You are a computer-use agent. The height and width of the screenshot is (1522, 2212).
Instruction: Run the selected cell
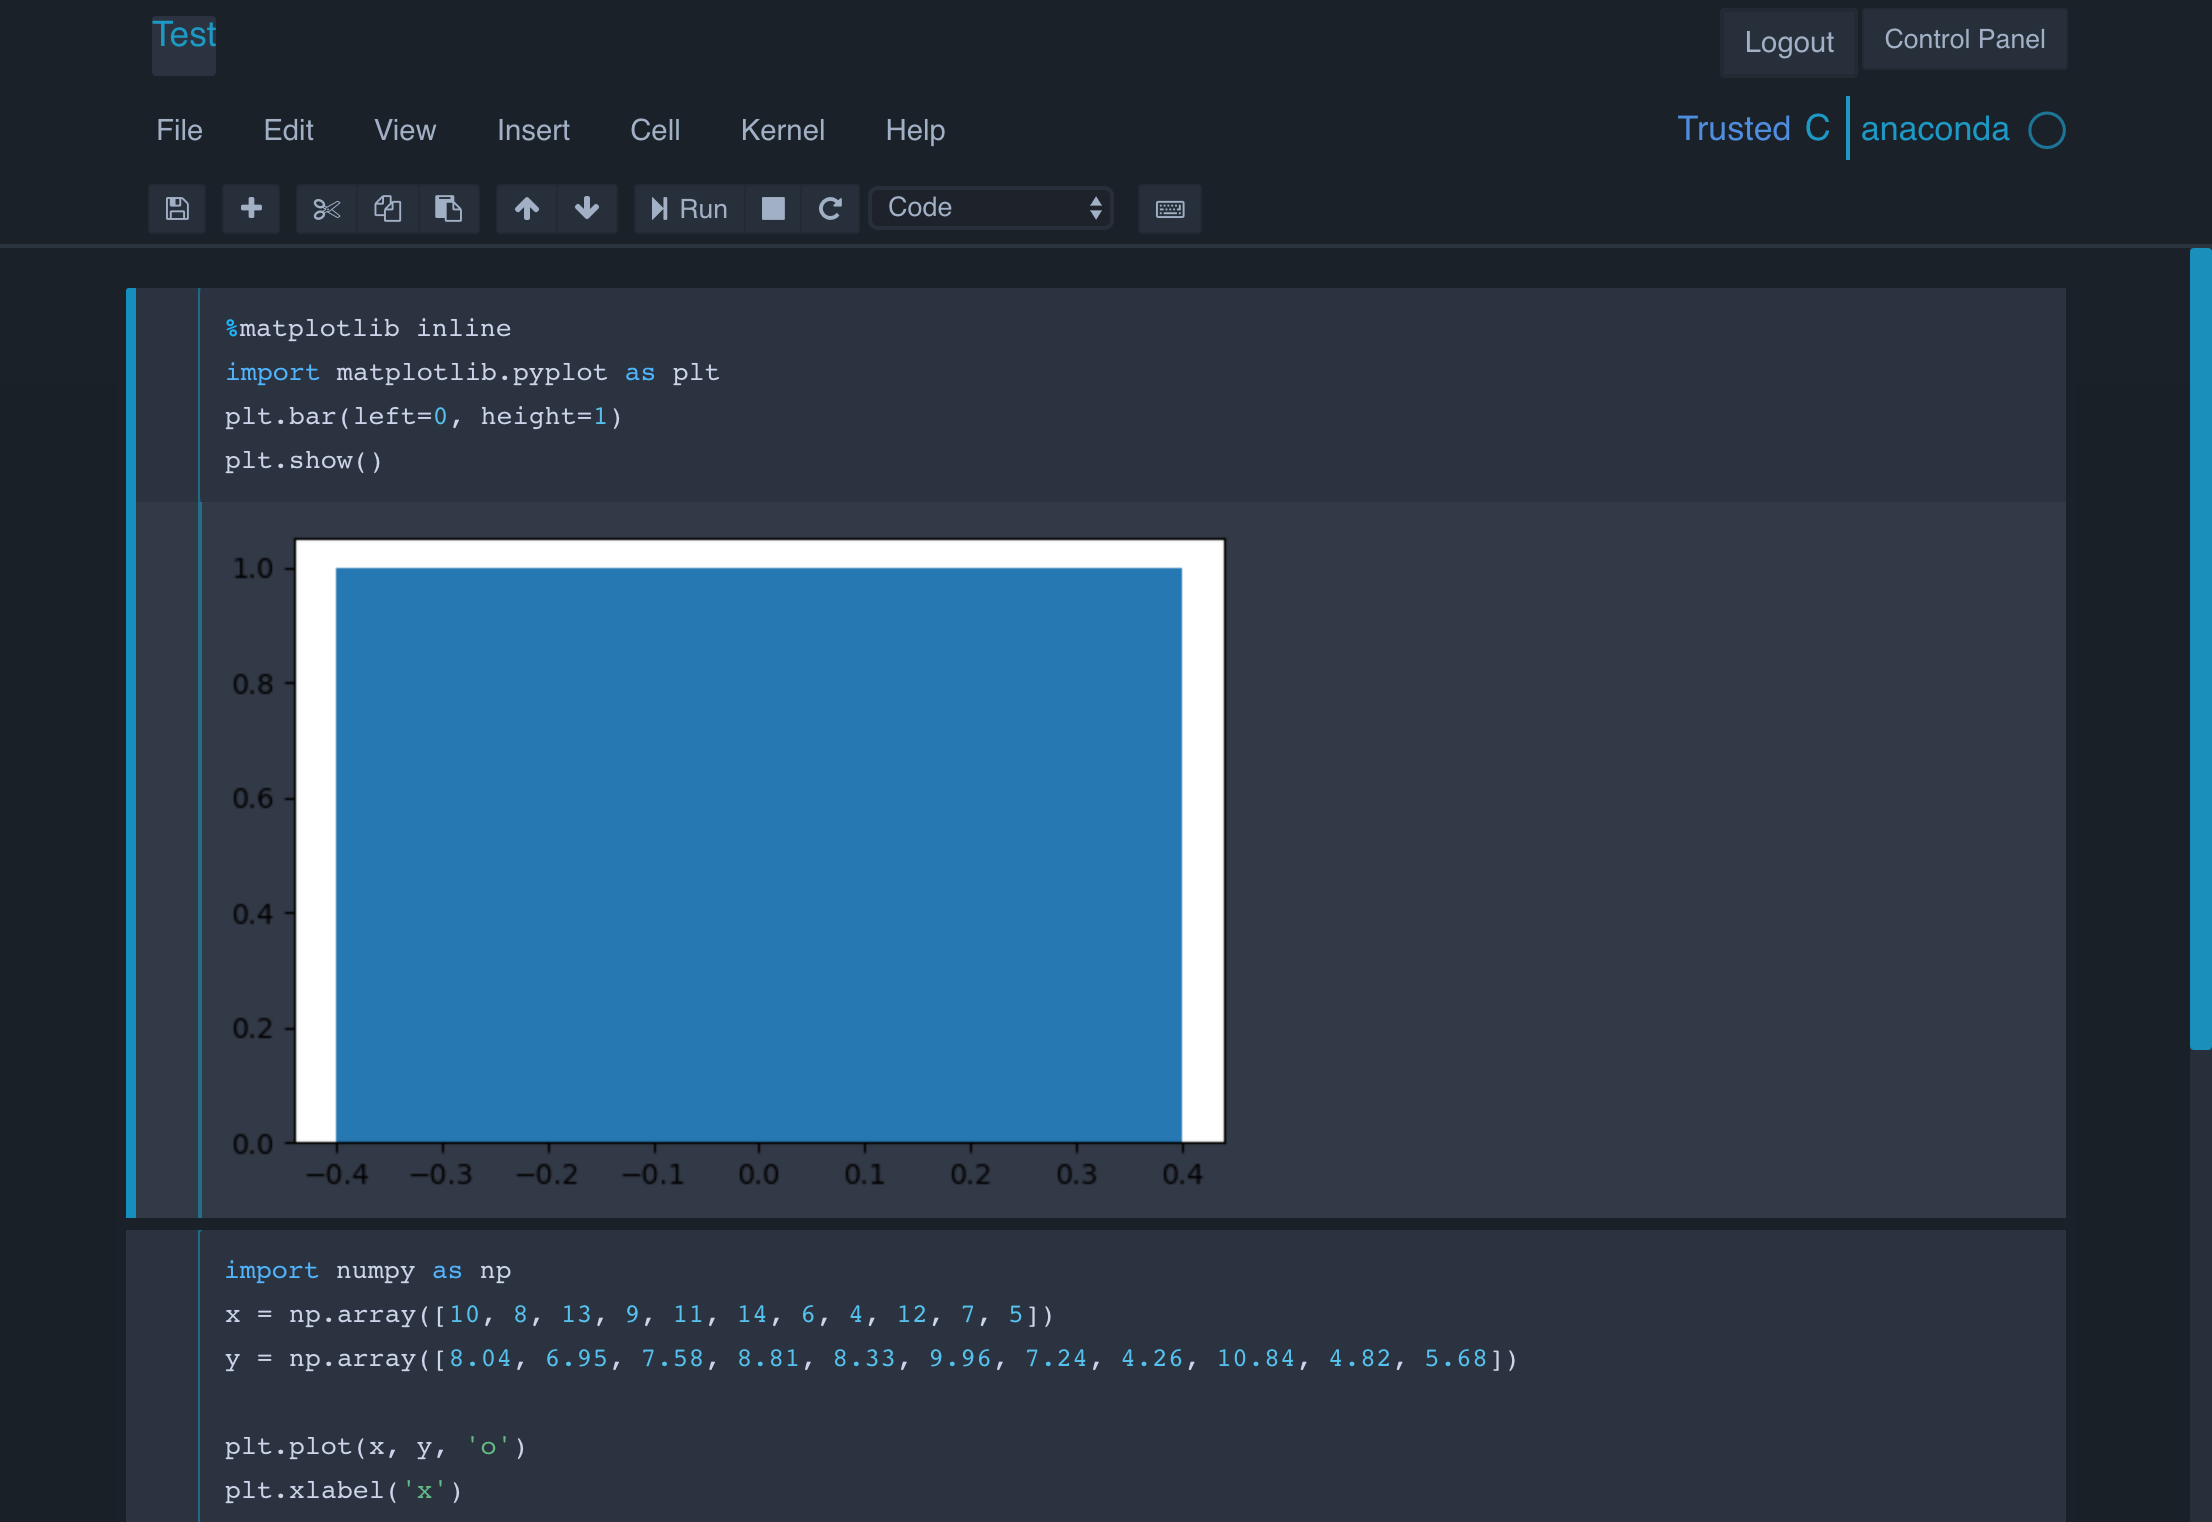(689, 208)
